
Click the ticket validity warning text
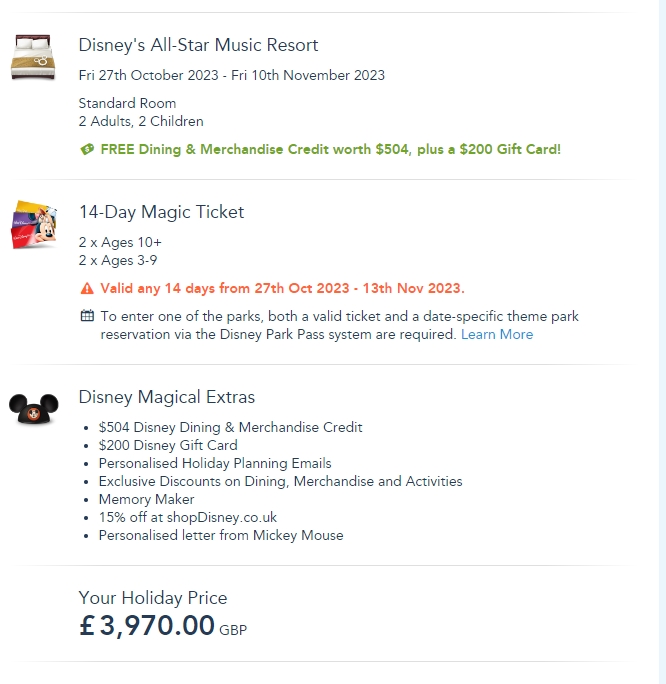point(282,289)
